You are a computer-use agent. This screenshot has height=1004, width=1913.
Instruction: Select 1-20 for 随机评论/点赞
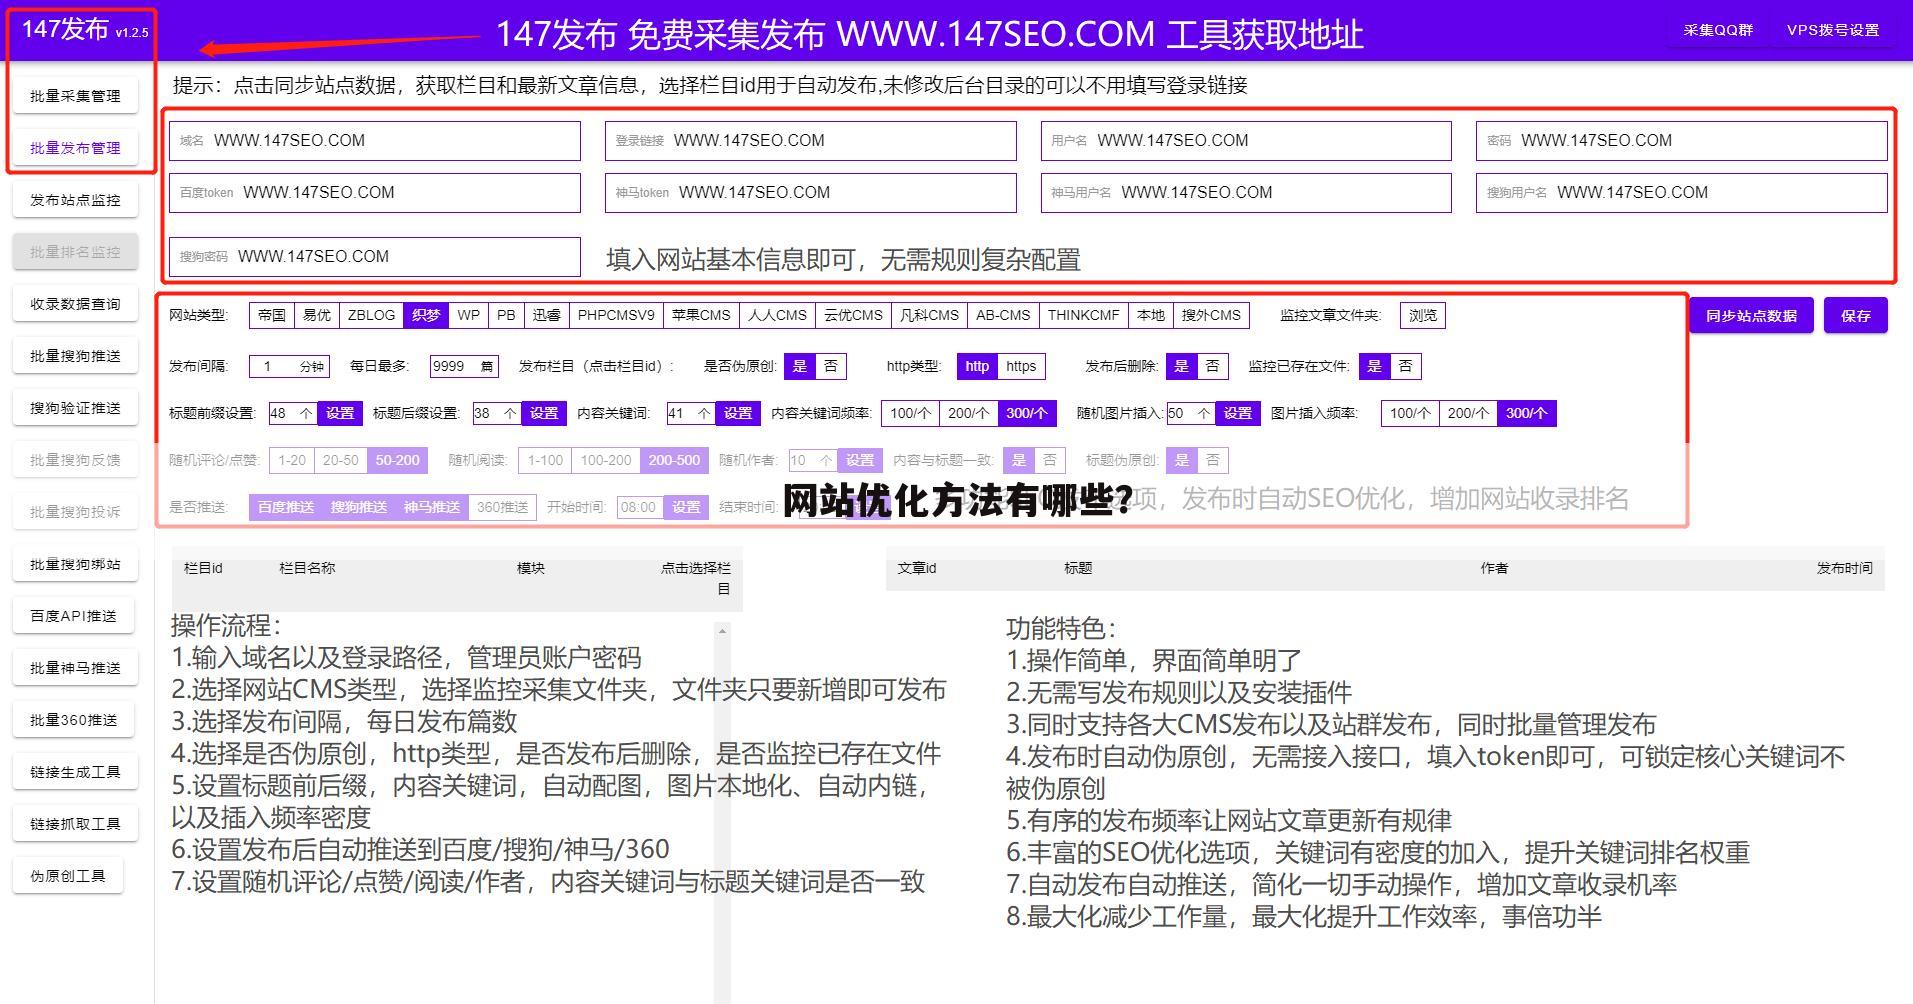tap(292, 461)
